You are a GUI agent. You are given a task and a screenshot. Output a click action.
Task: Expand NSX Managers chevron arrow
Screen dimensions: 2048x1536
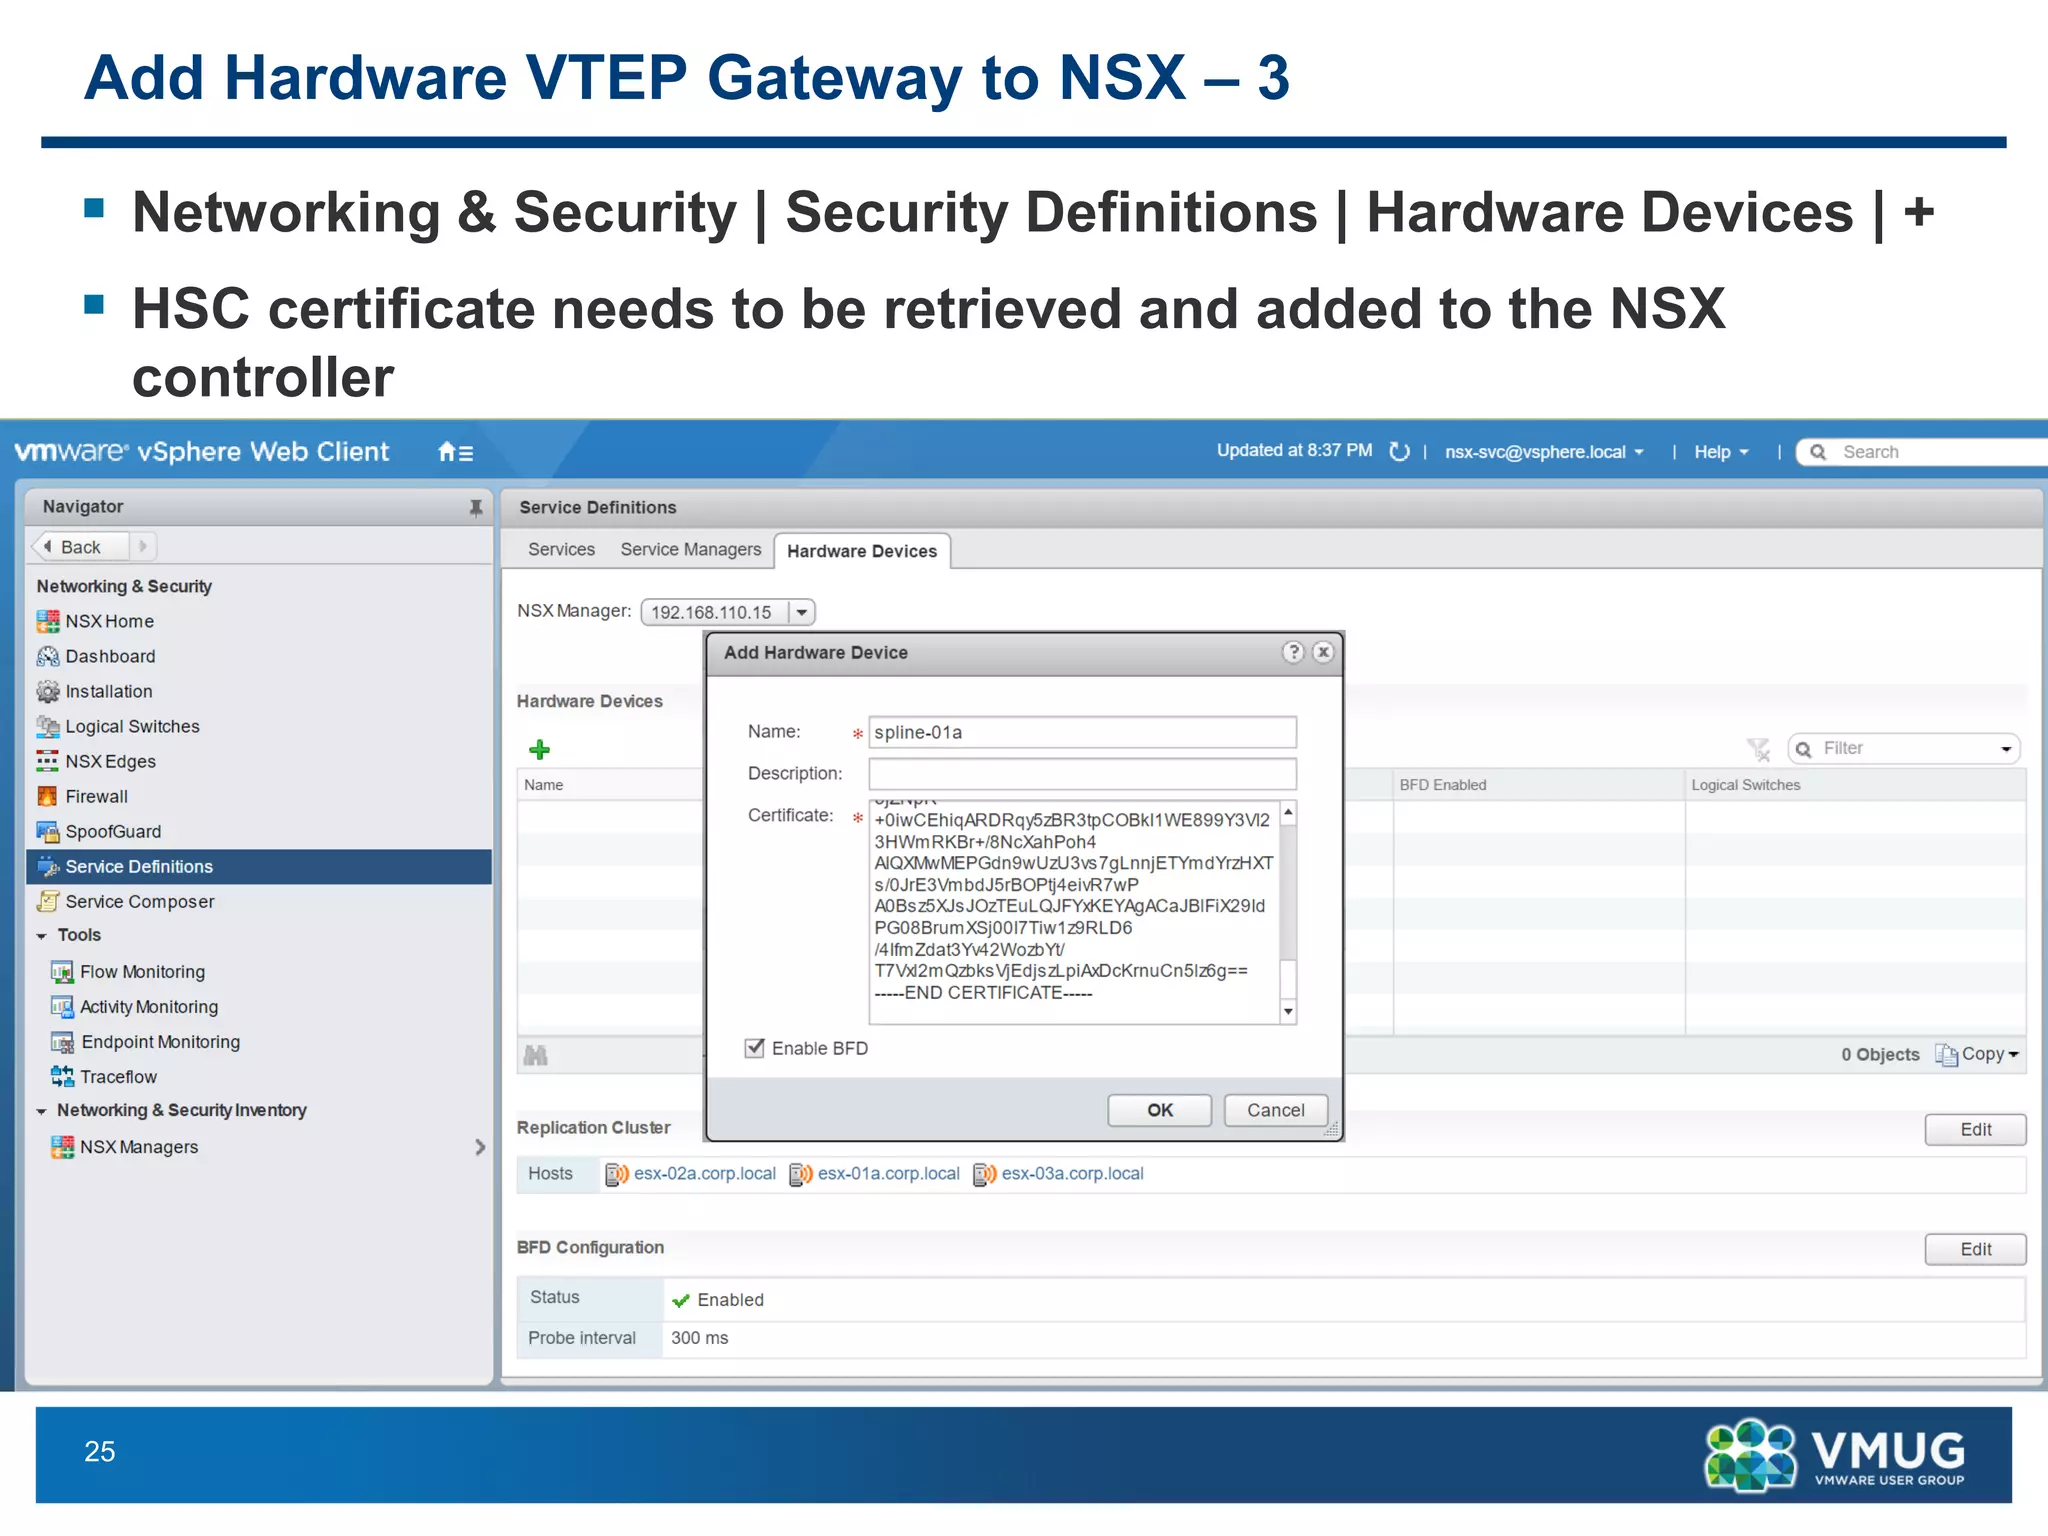tap(480, 1147)
